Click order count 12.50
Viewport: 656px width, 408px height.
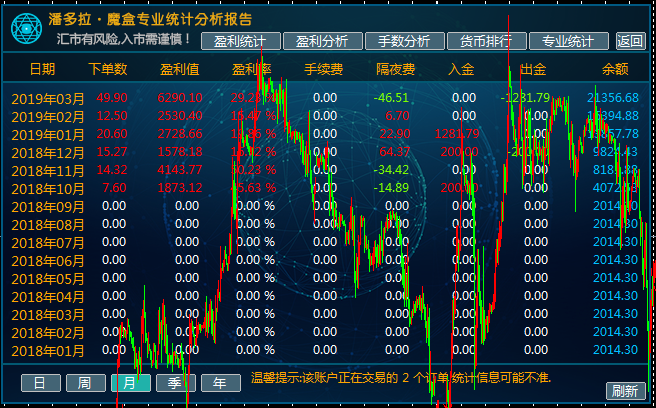(x=112, y=116)
